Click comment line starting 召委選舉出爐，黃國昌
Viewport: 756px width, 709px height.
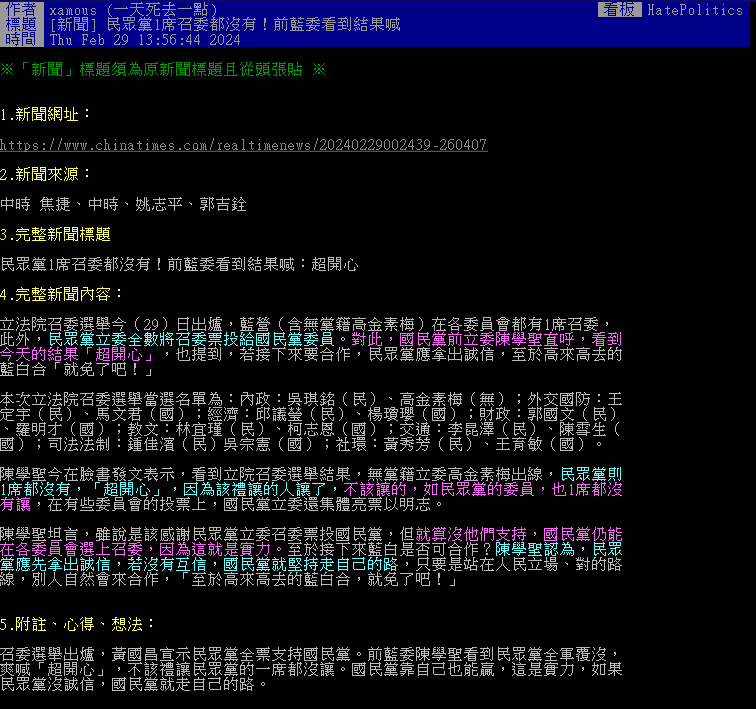pyautogui.click(x=311, y=654)
